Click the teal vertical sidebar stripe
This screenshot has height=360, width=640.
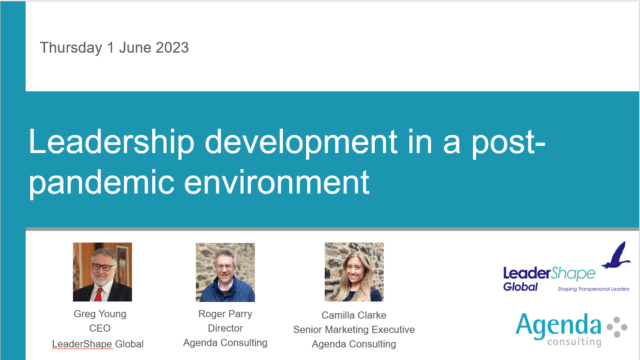13,180
